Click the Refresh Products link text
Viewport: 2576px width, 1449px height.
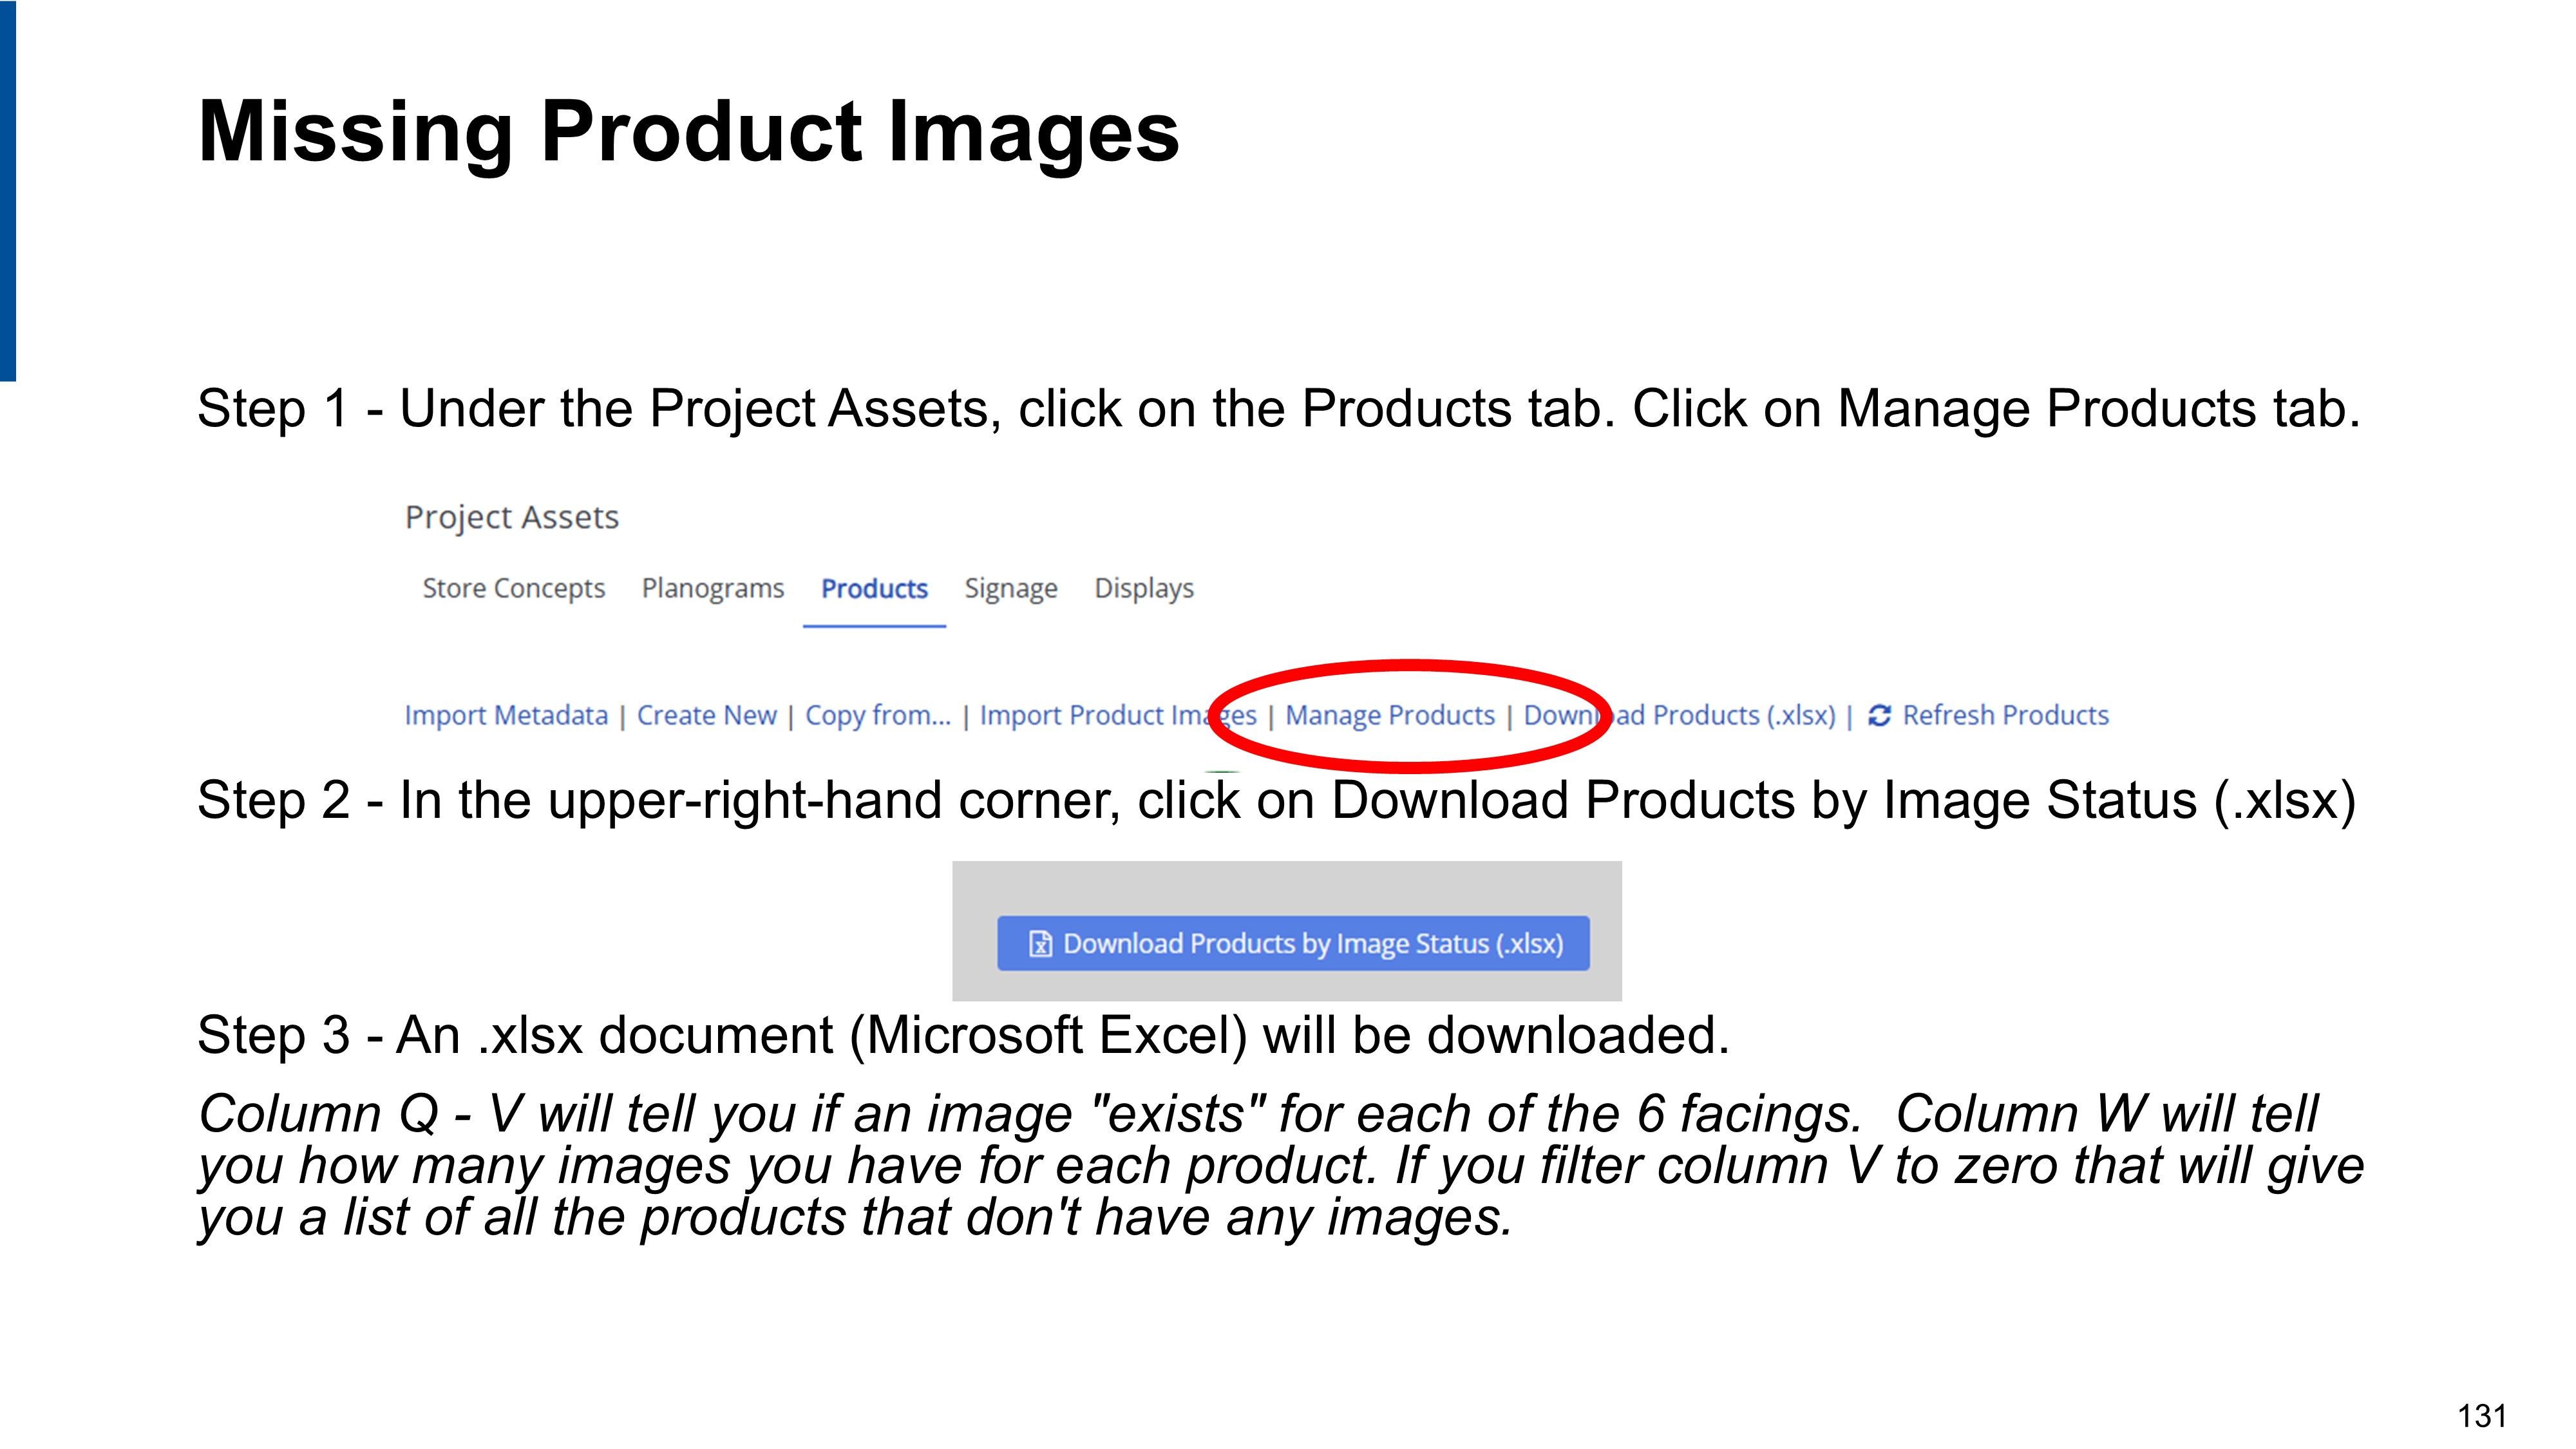coord(2005,716)
